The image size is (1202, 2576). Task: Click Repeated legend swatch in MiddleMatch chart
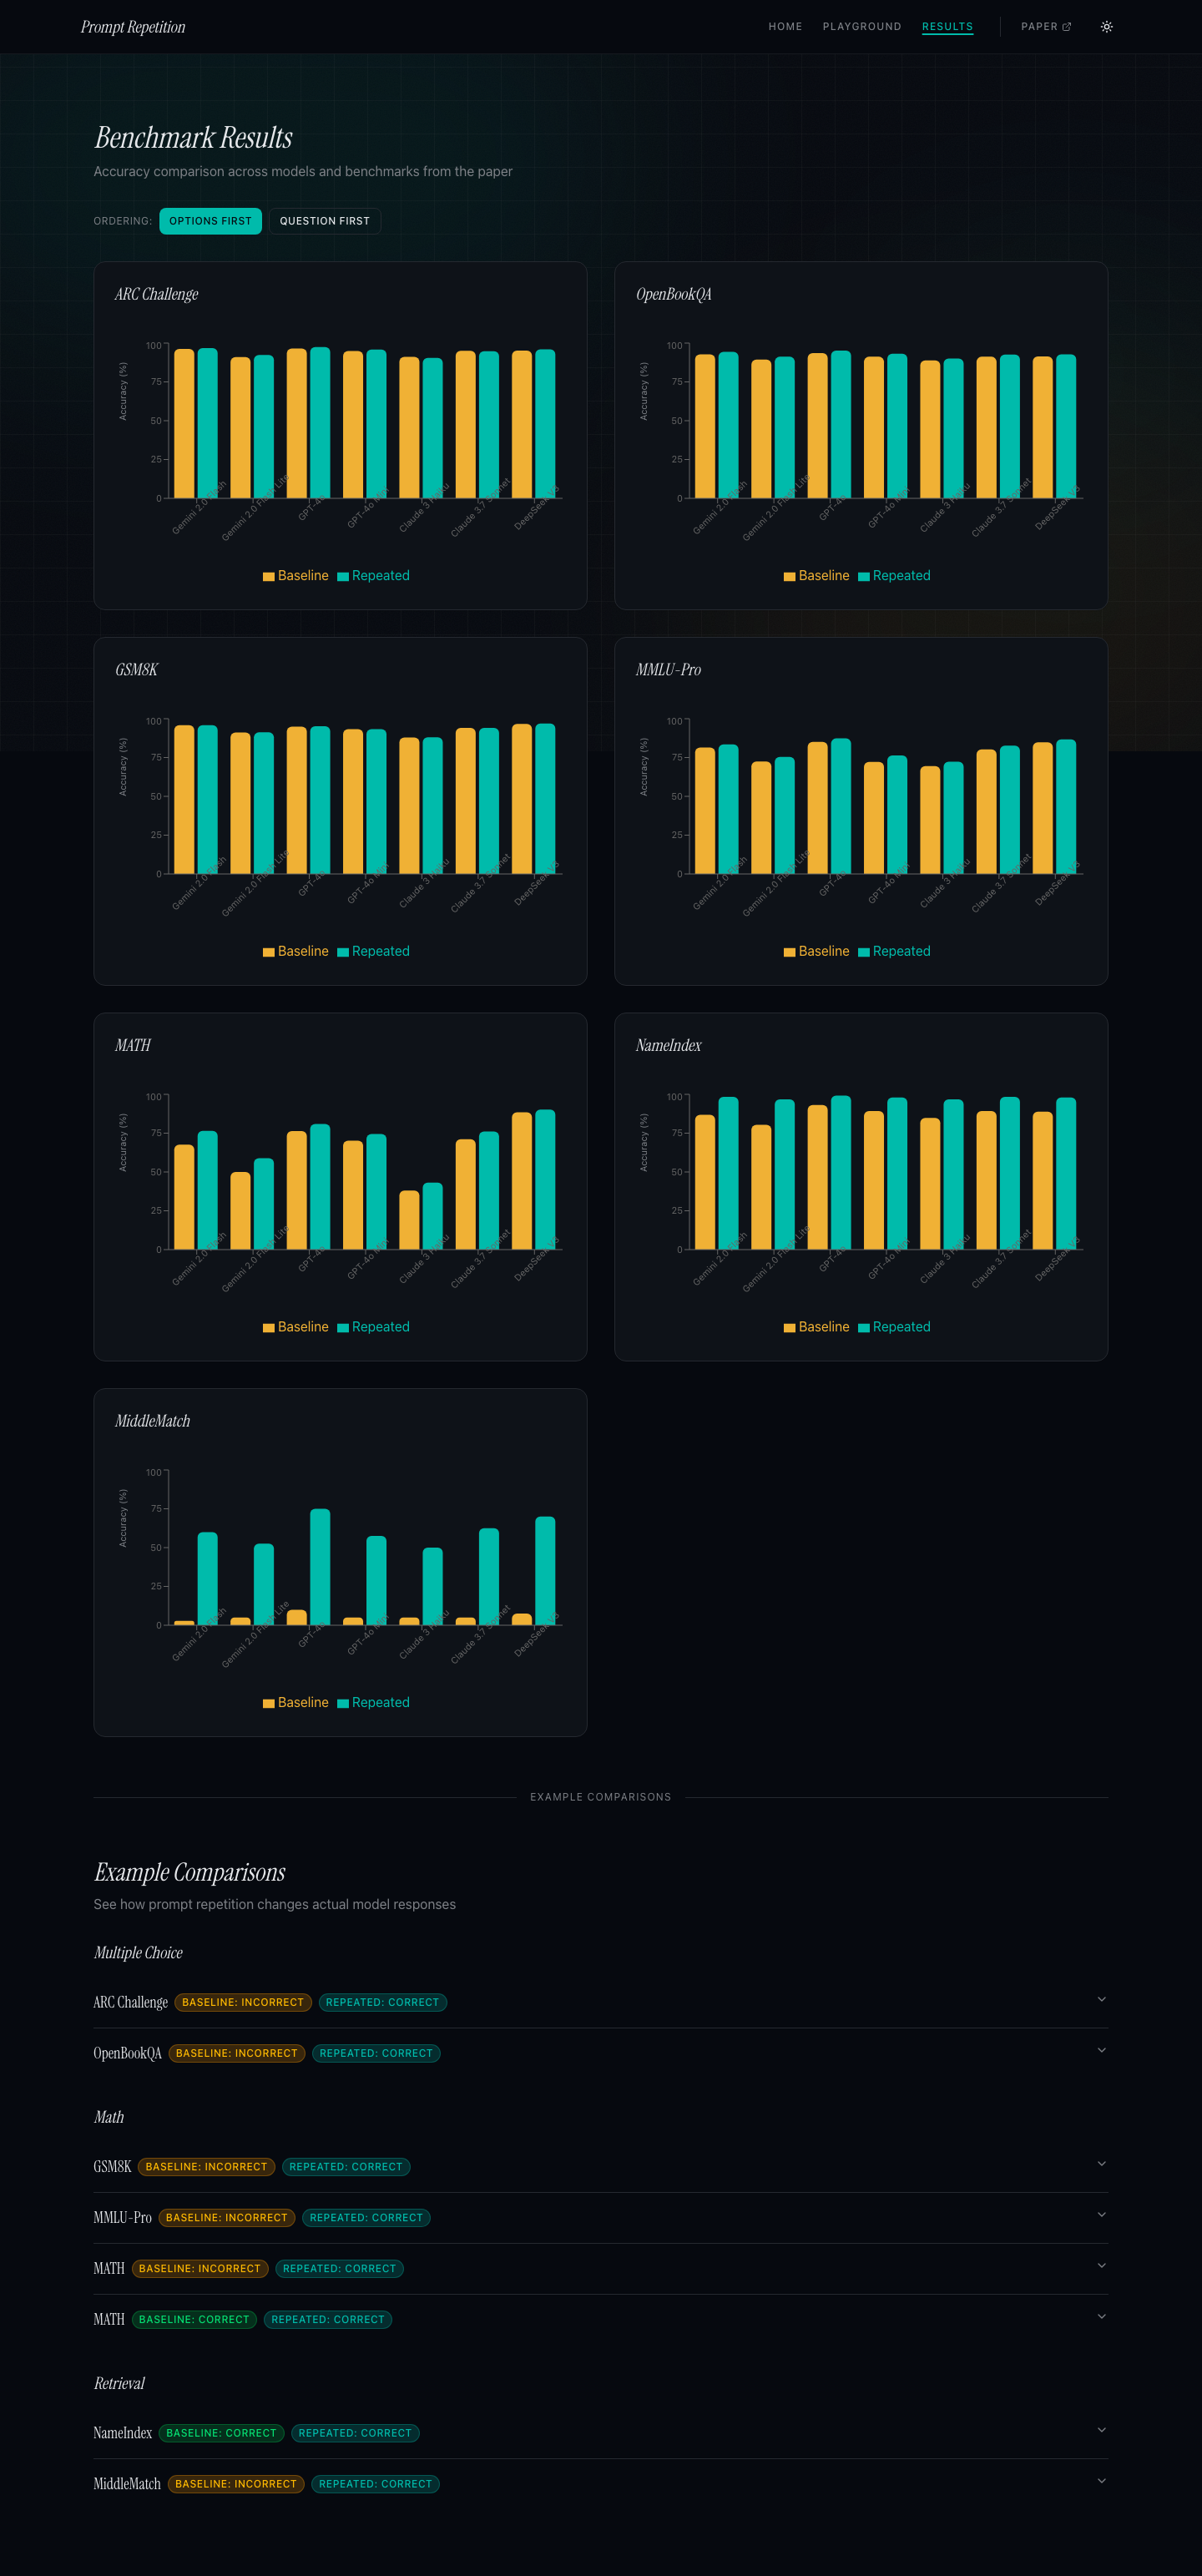(x=343, y=1703)
